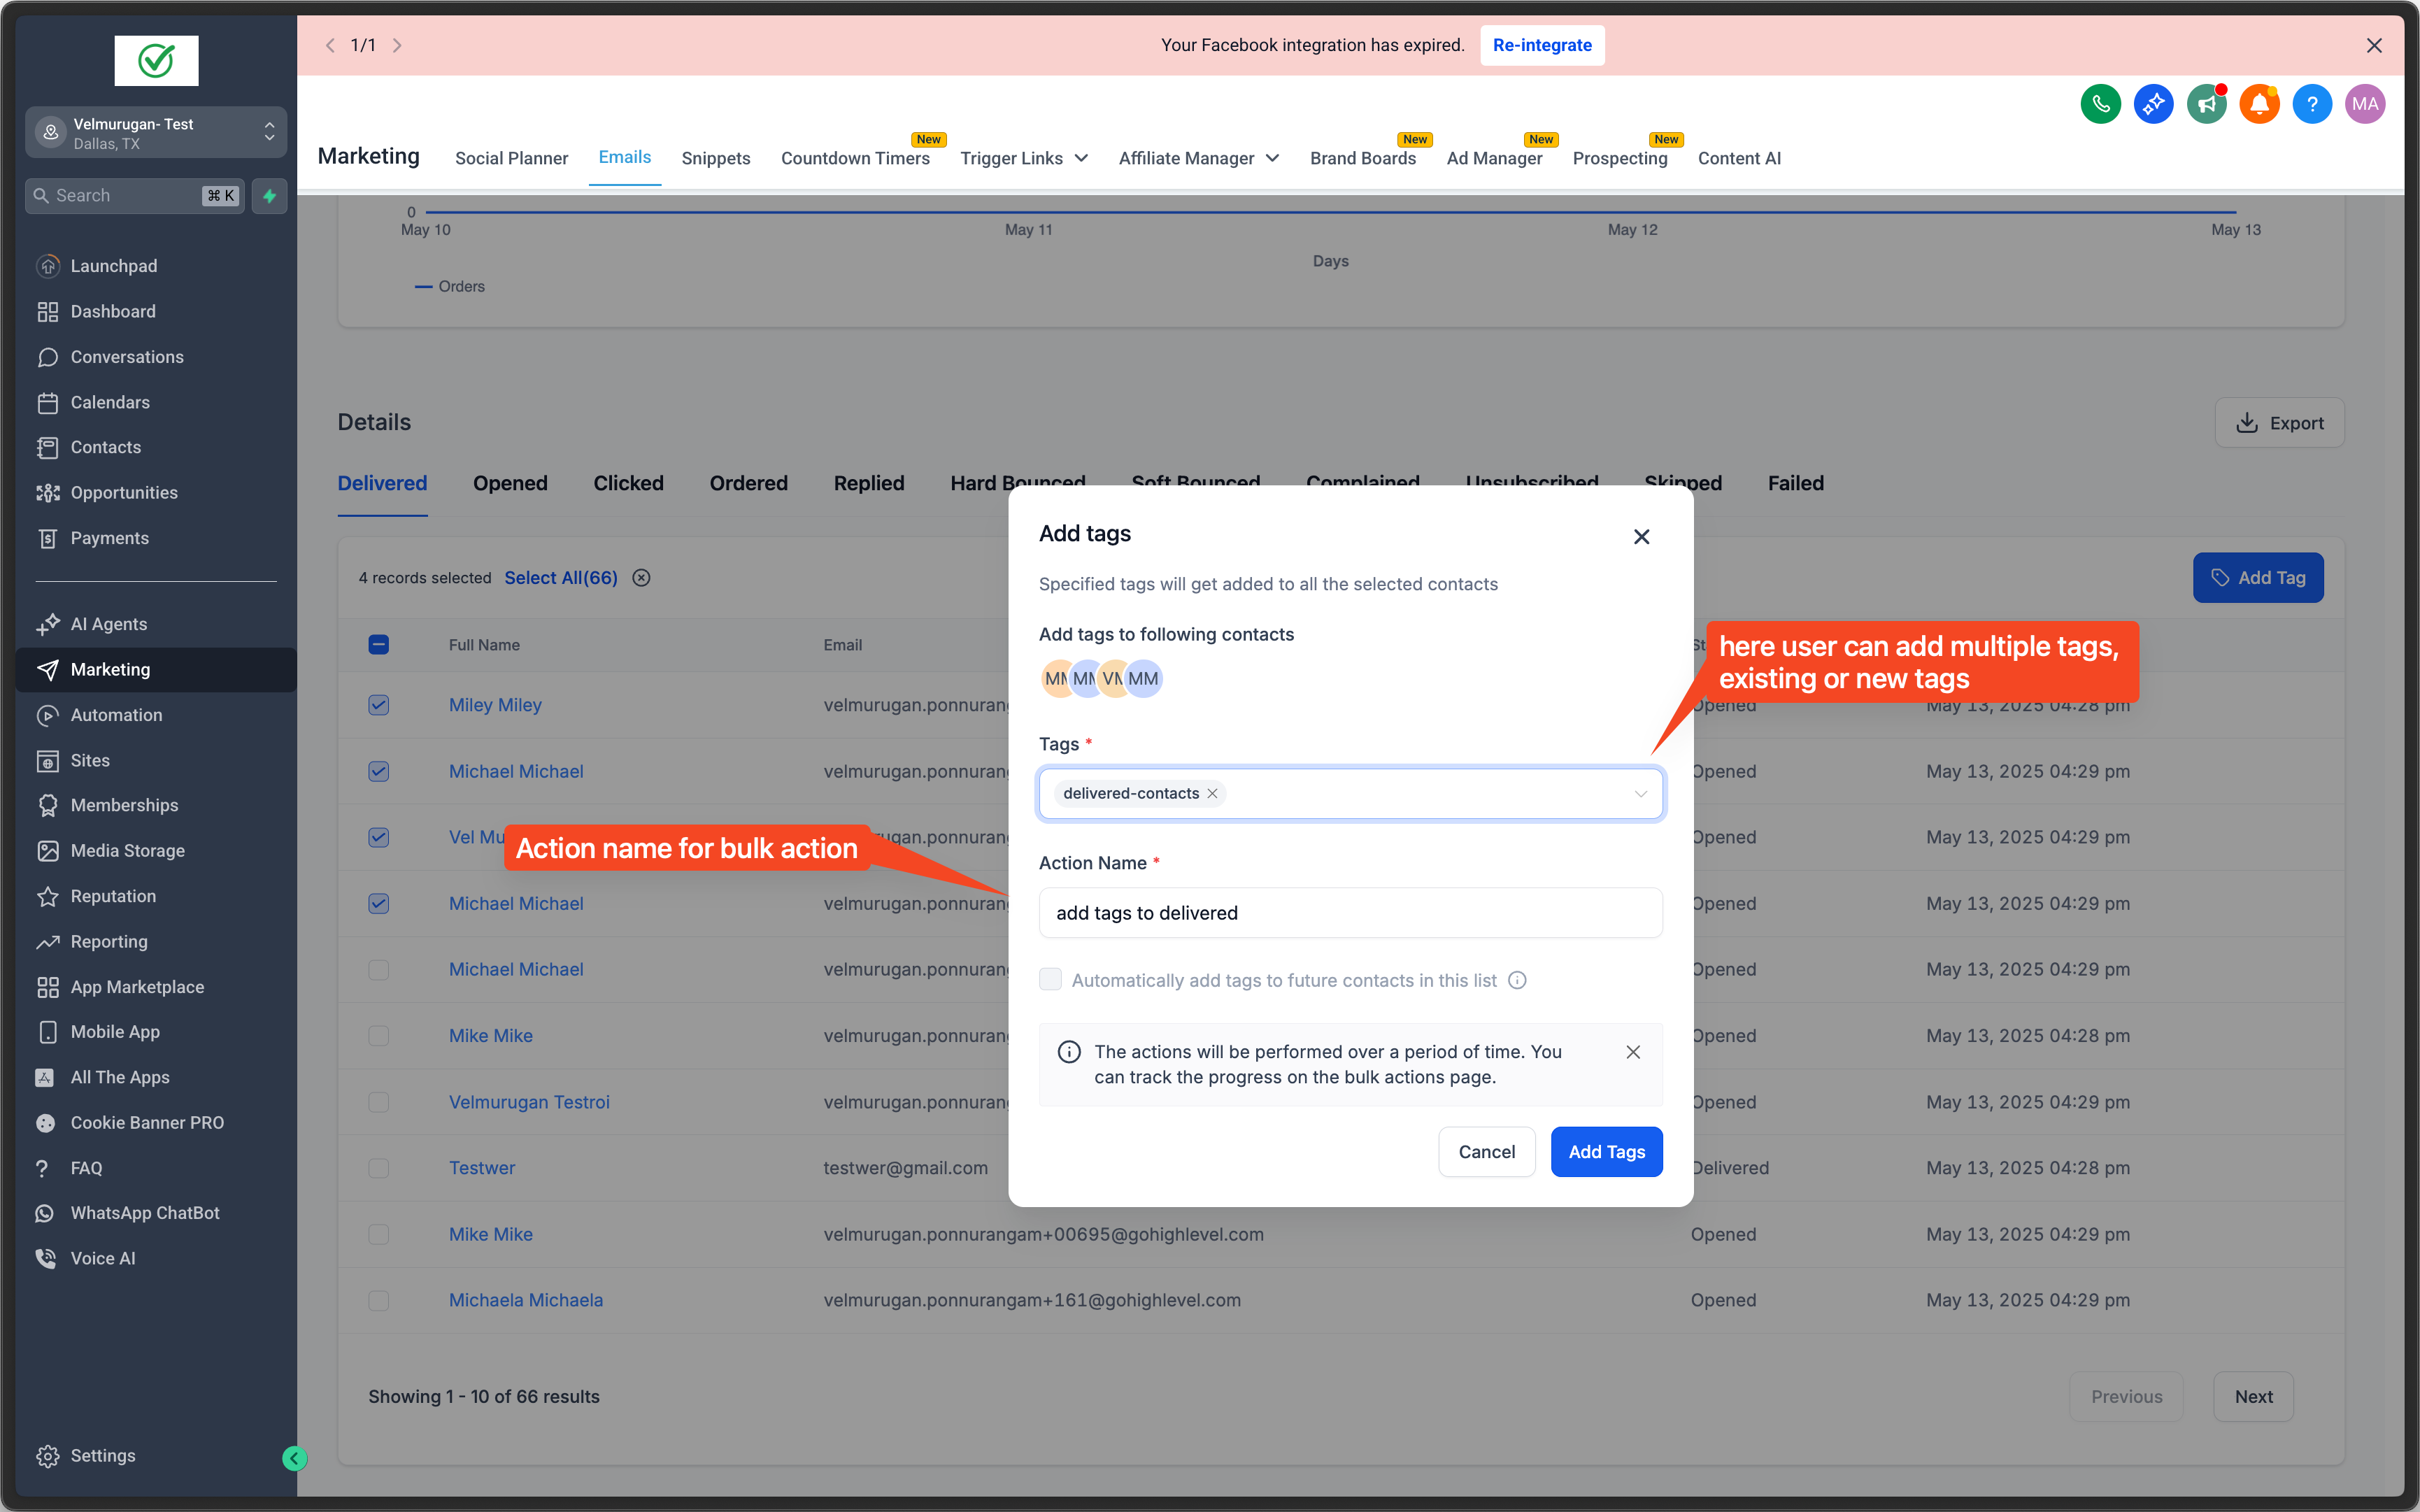Uncheck the Miley Miley row checkbox
Viewport: 2420px width, 1512px height.
(x=378, y=705)
